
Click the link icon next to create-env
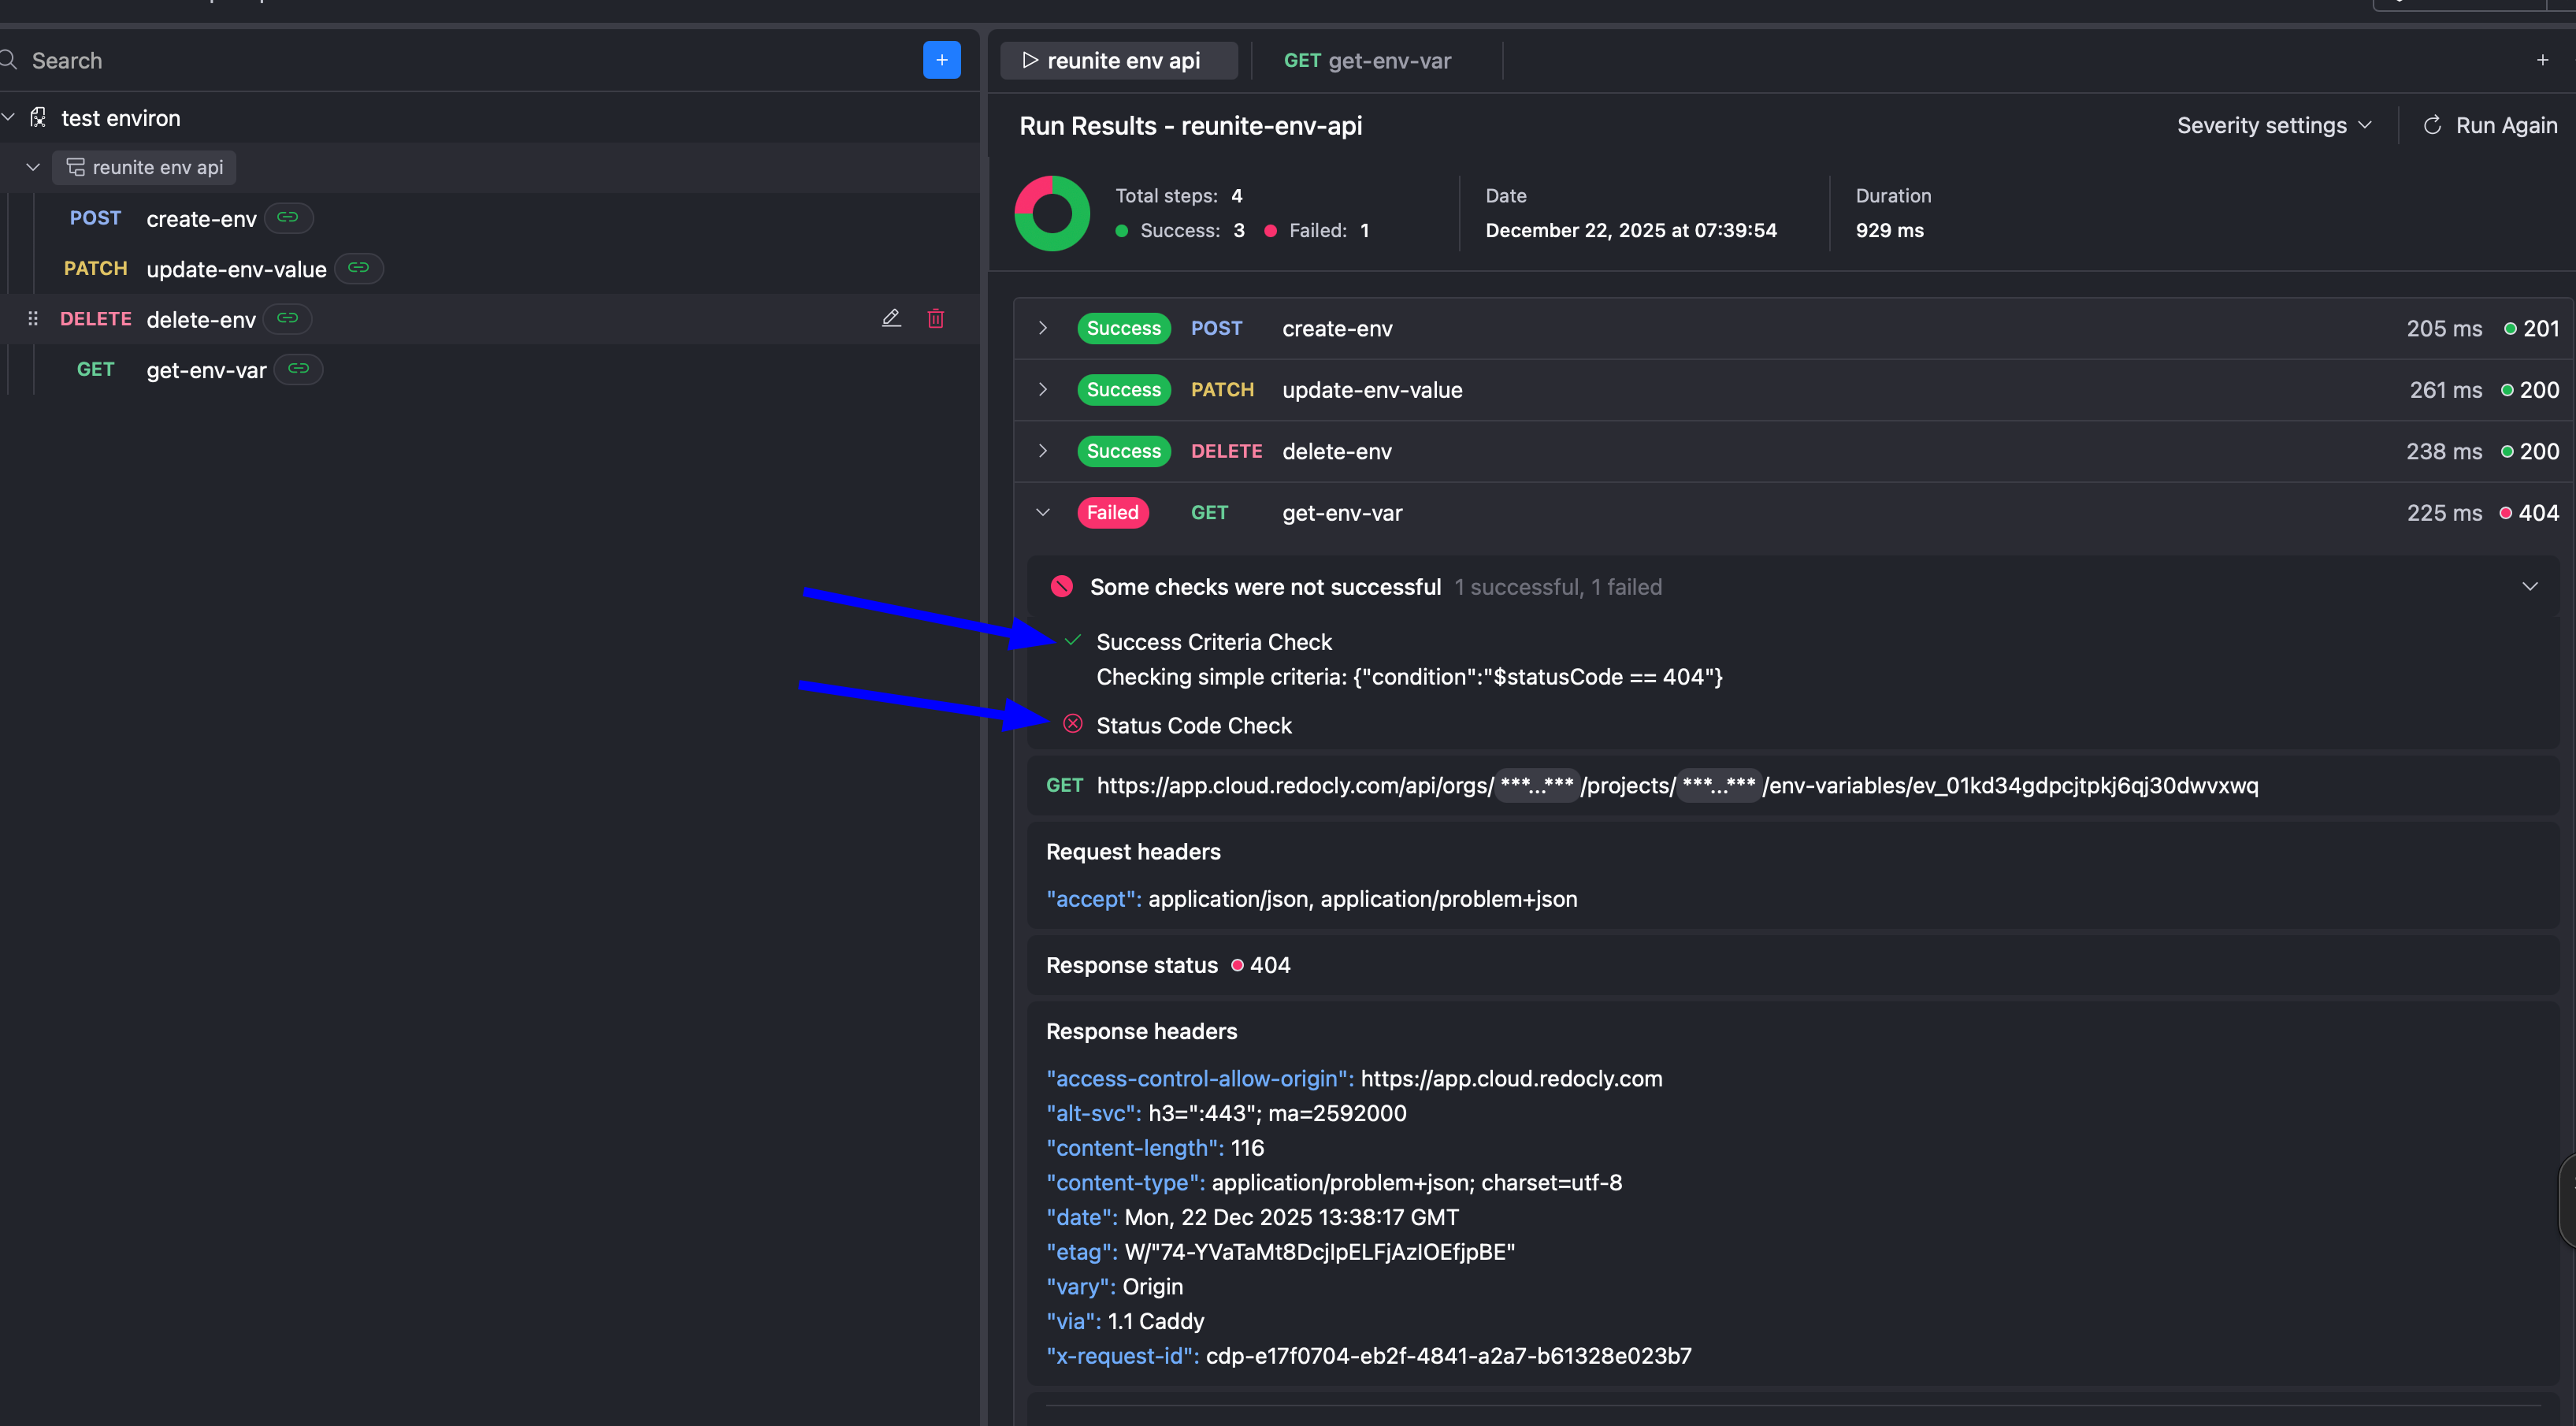(288, 218)
